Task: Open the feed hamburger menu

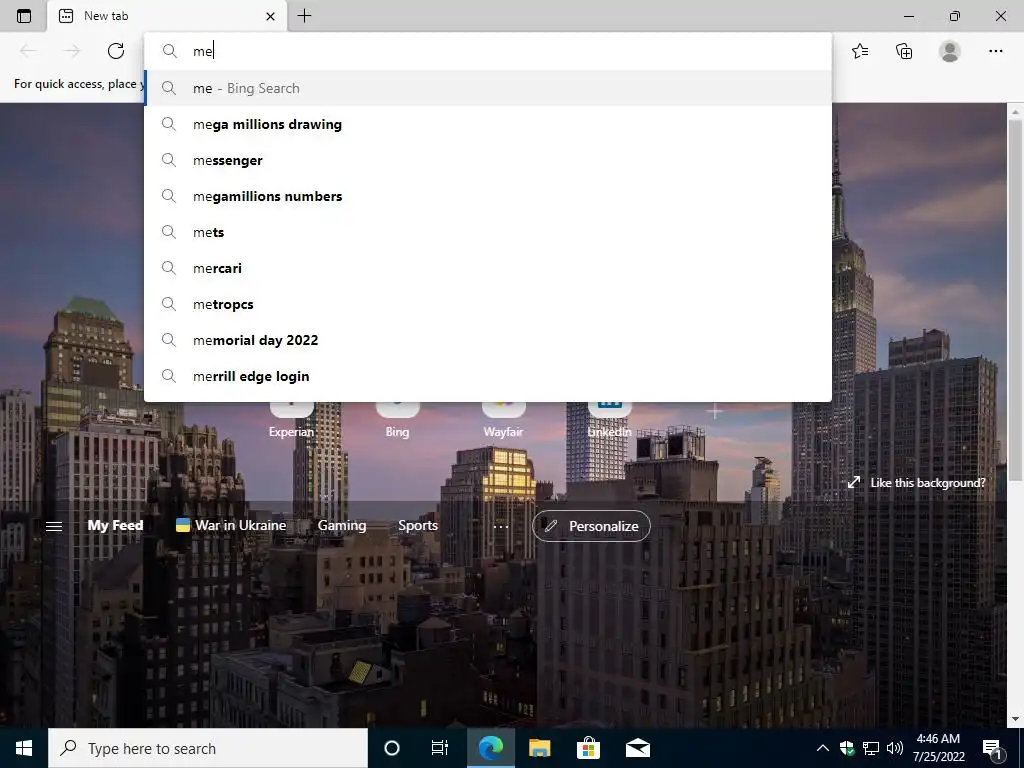Action: 54,526
